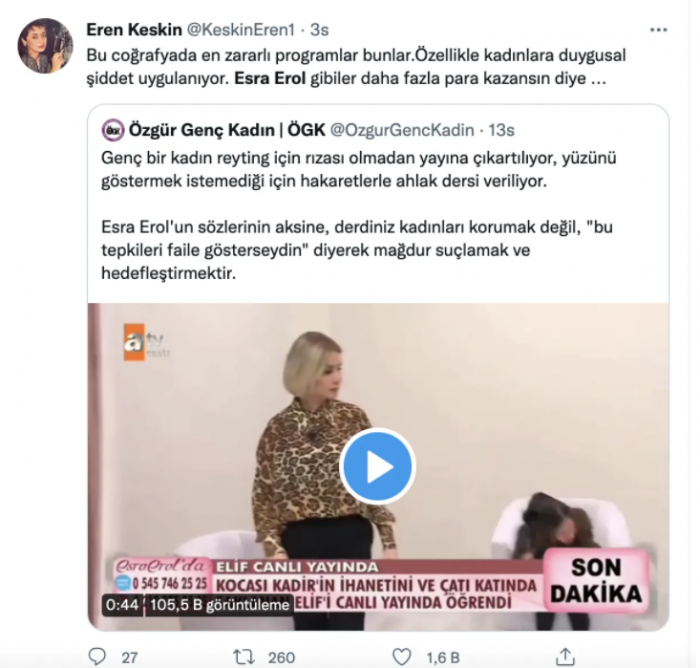Click the 0:44 video duration badge
700x668 pixels.
pos(123,605)
